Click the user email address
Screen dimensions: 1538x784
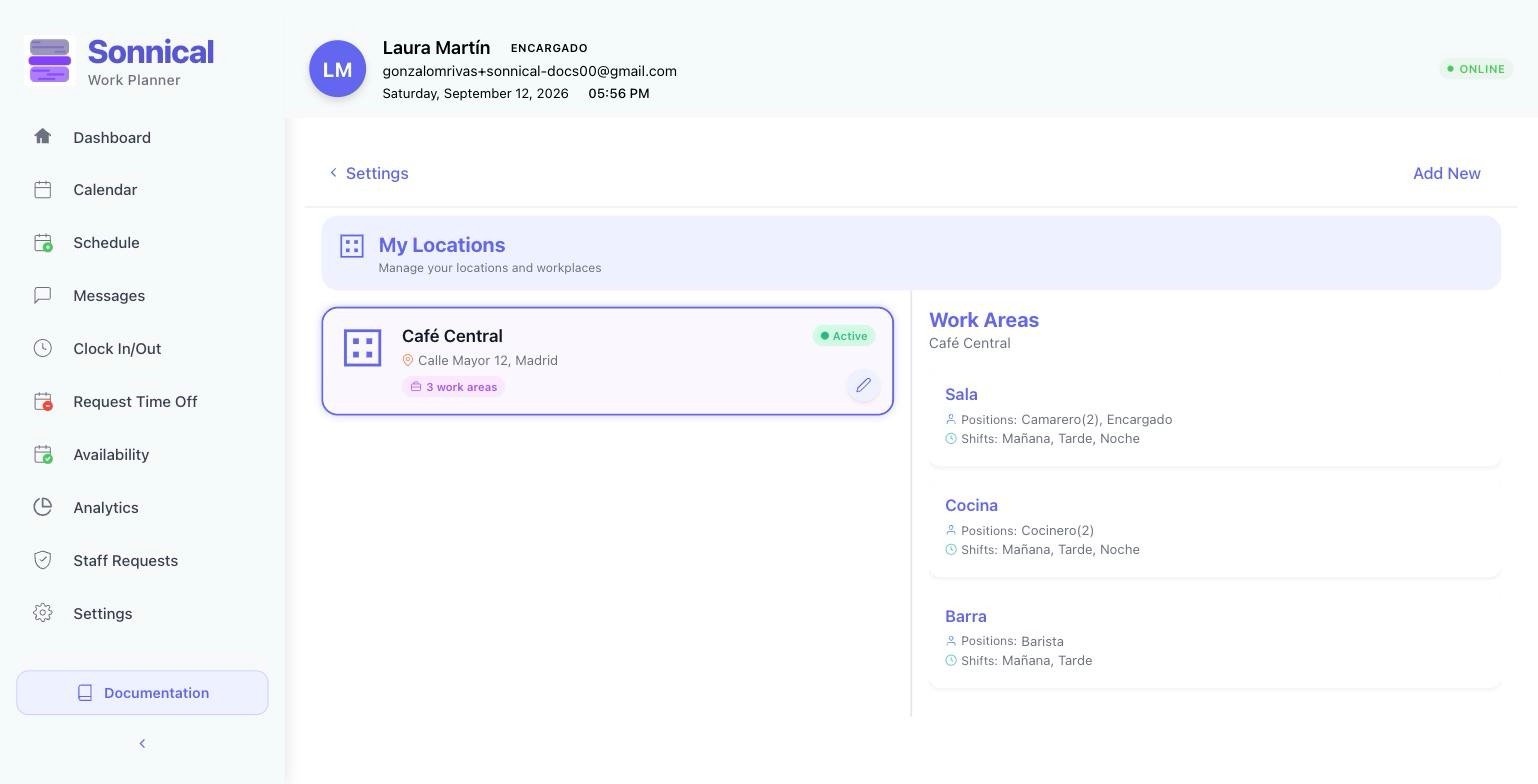[529, 71]
